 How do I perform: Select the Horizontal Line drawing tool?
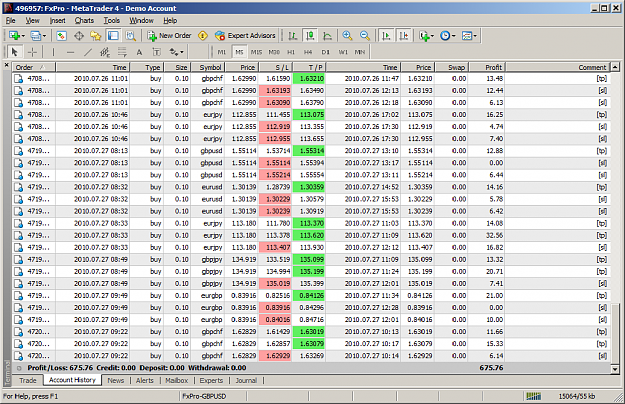click(x=71, y=52)
